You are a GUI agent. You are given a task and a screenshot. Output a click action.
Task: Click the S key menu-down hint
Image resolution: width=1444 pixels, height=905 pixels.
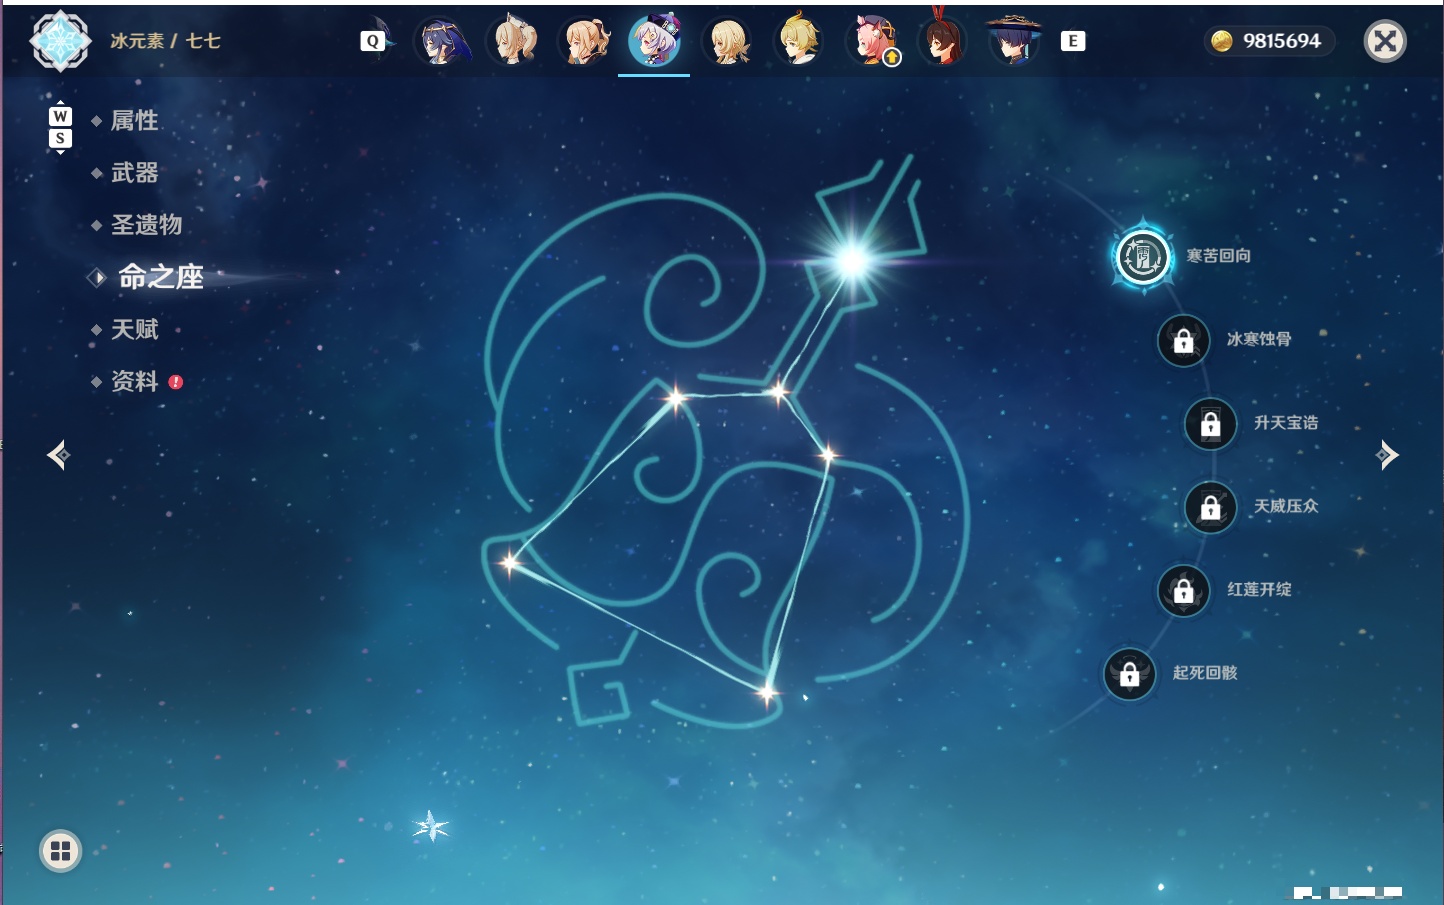click(60, 139)
